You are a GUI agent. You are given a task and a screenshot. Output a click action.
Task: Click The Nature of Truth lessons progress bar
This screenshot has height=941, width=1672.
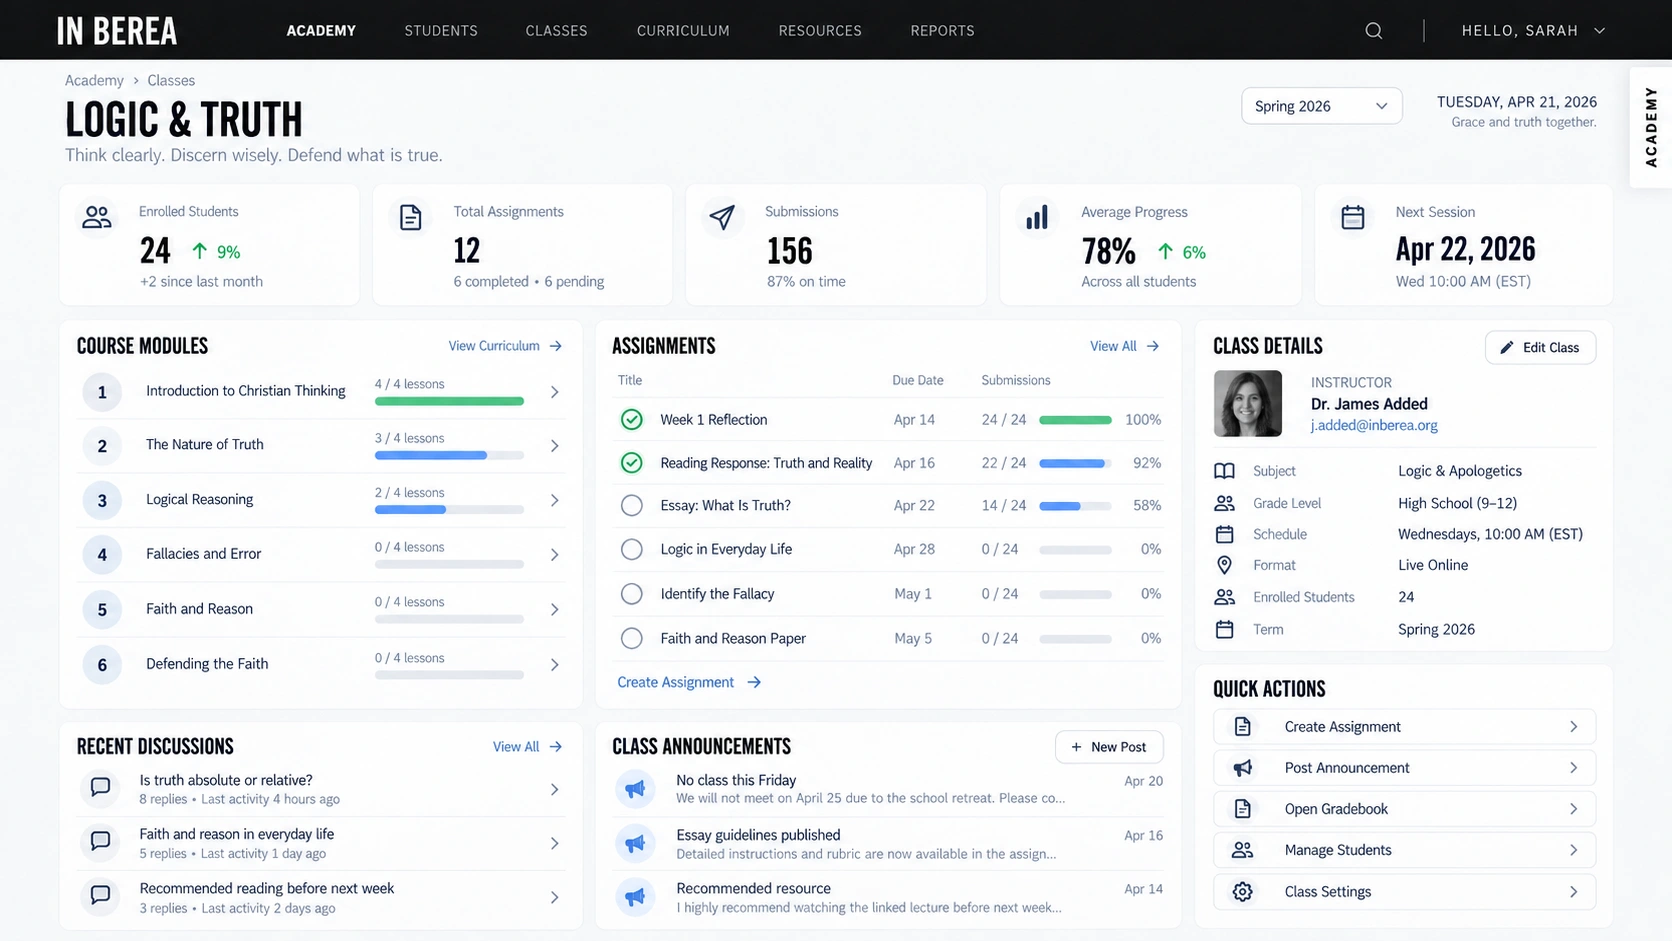(x=449, y=455)
